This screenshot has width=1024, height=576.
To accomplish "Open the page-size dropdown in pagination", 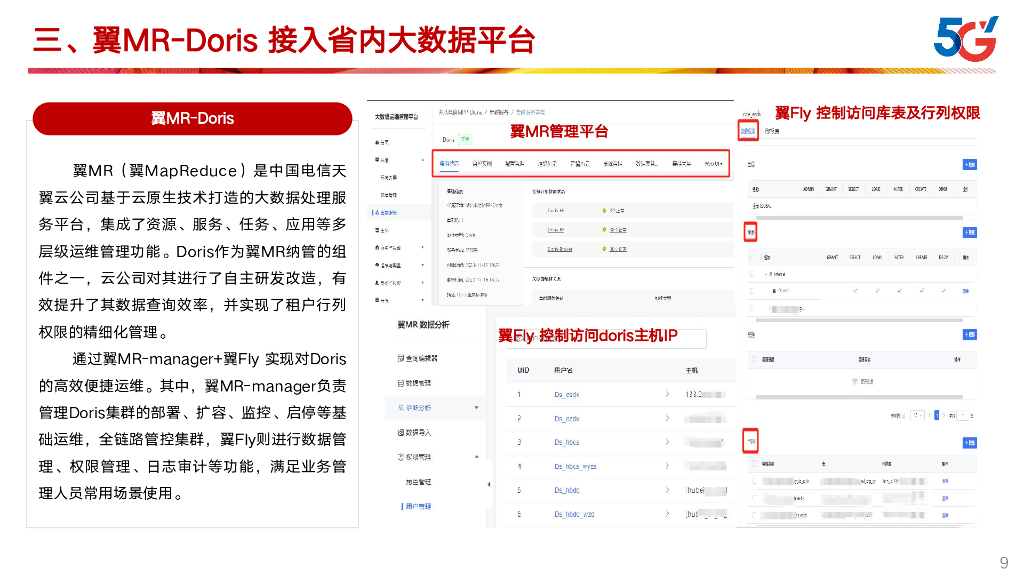I will click(x=917, y=416).
